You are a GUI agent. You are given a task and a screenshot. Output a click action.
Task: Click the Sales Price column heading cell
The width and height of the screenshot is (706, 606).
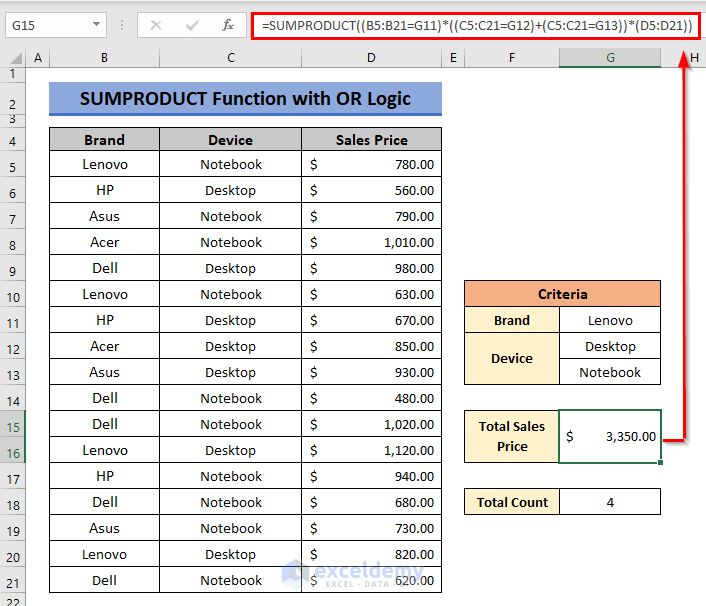point(371,140)
